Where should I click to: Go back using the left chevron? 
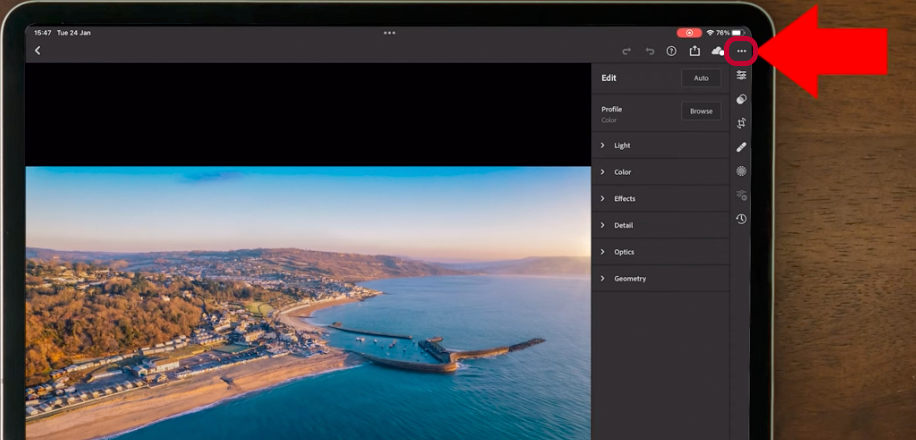37,51
